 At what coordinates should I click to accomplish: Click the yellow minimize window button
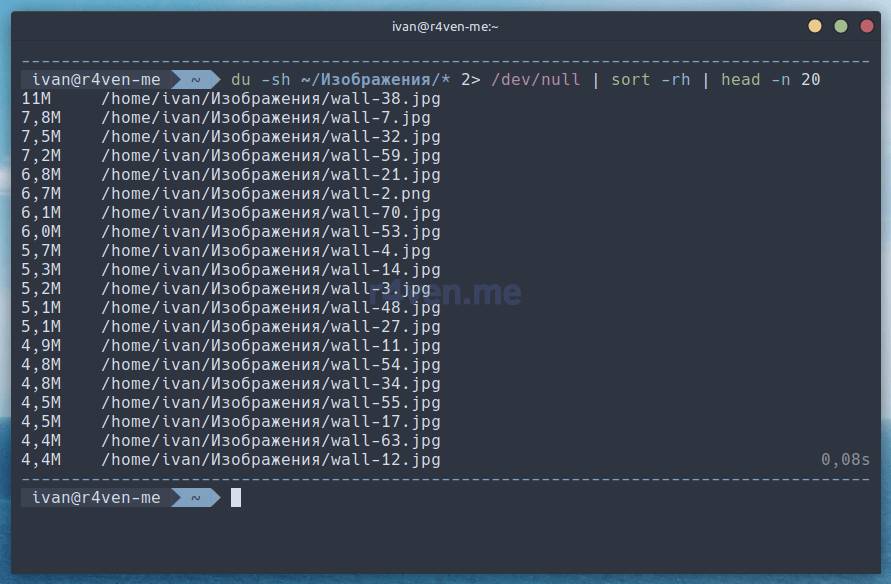click(x=815, y=26)
